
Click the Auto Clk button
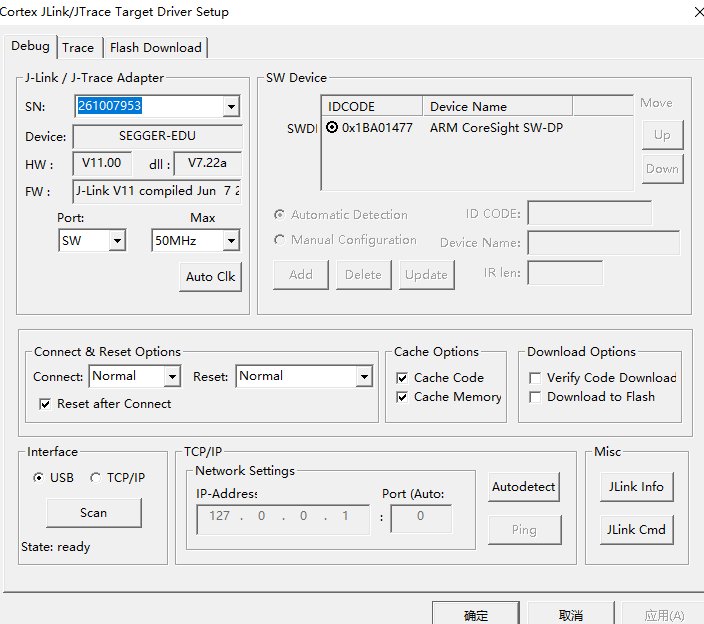(210, 277)
